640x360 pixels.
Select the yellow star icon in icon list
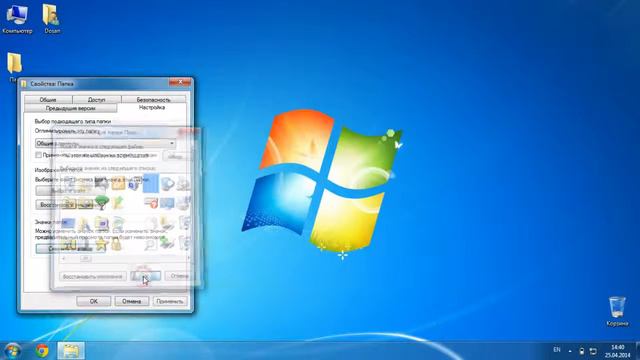tap(101, 244)
